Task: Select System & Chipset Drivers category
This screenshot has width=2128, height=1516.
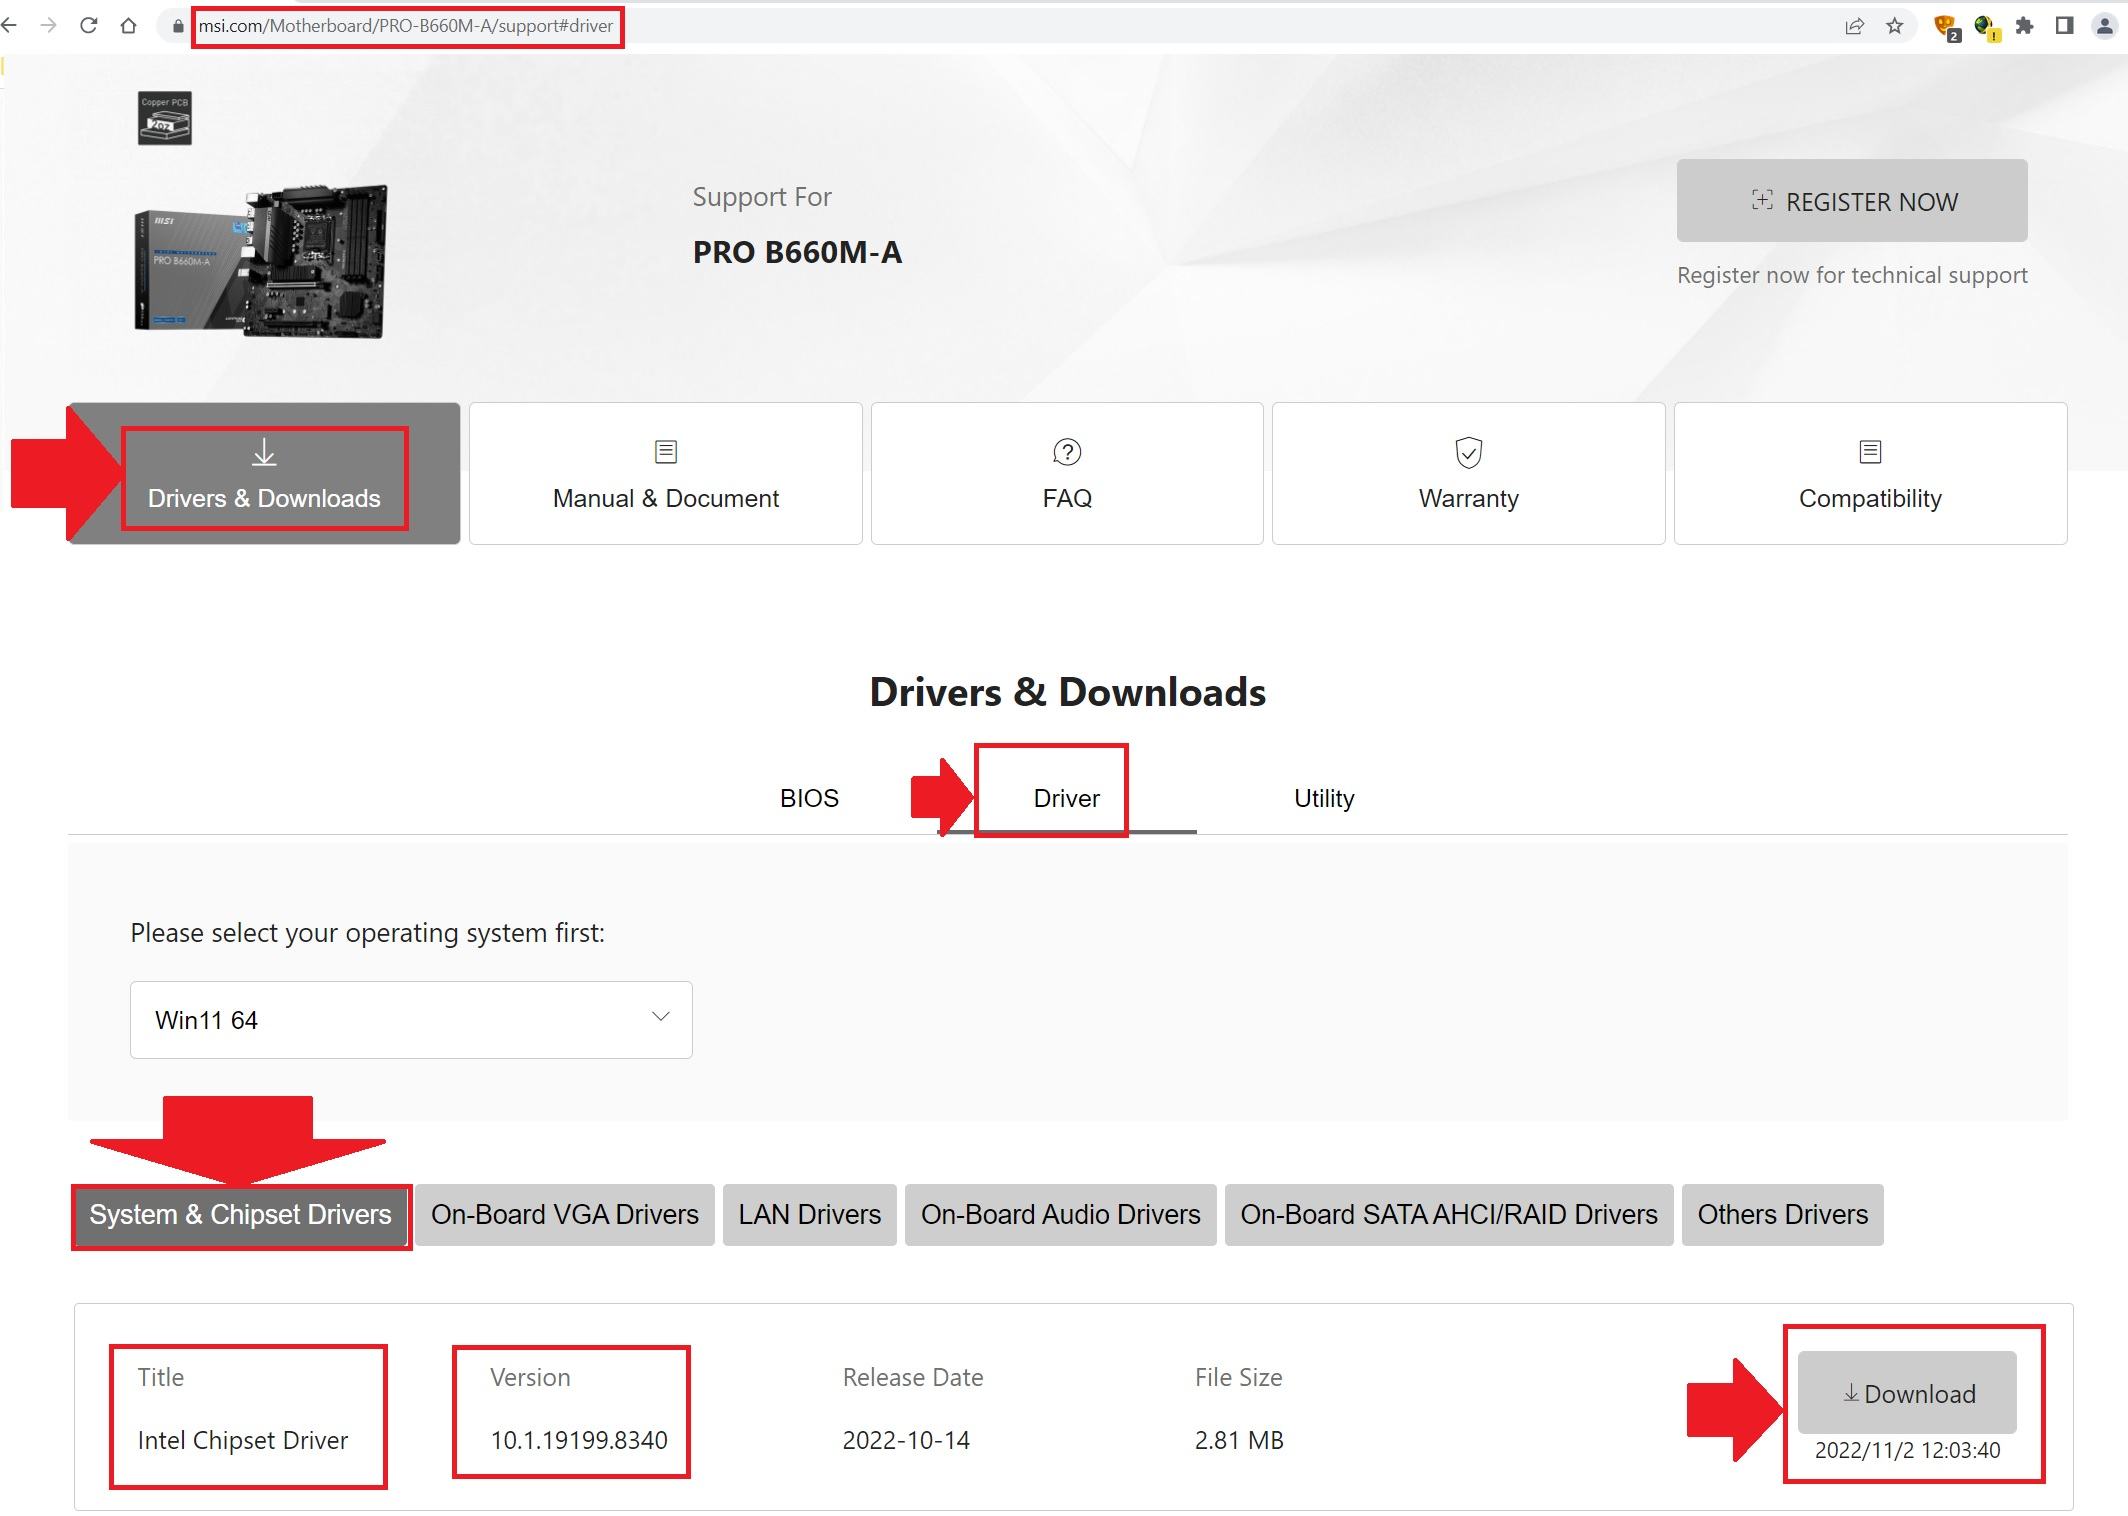Action: [x=240, y=1215]
